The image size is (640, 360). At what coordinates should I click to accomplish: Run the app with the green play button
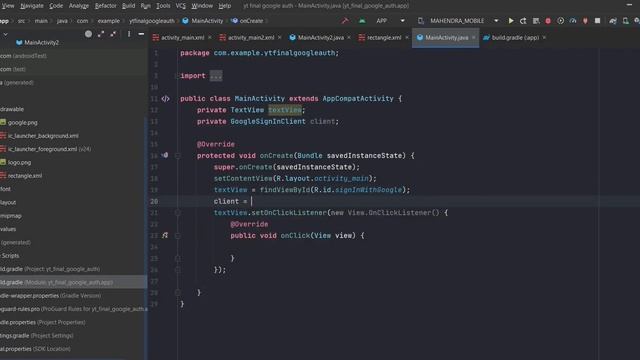(x=511, y=20)
